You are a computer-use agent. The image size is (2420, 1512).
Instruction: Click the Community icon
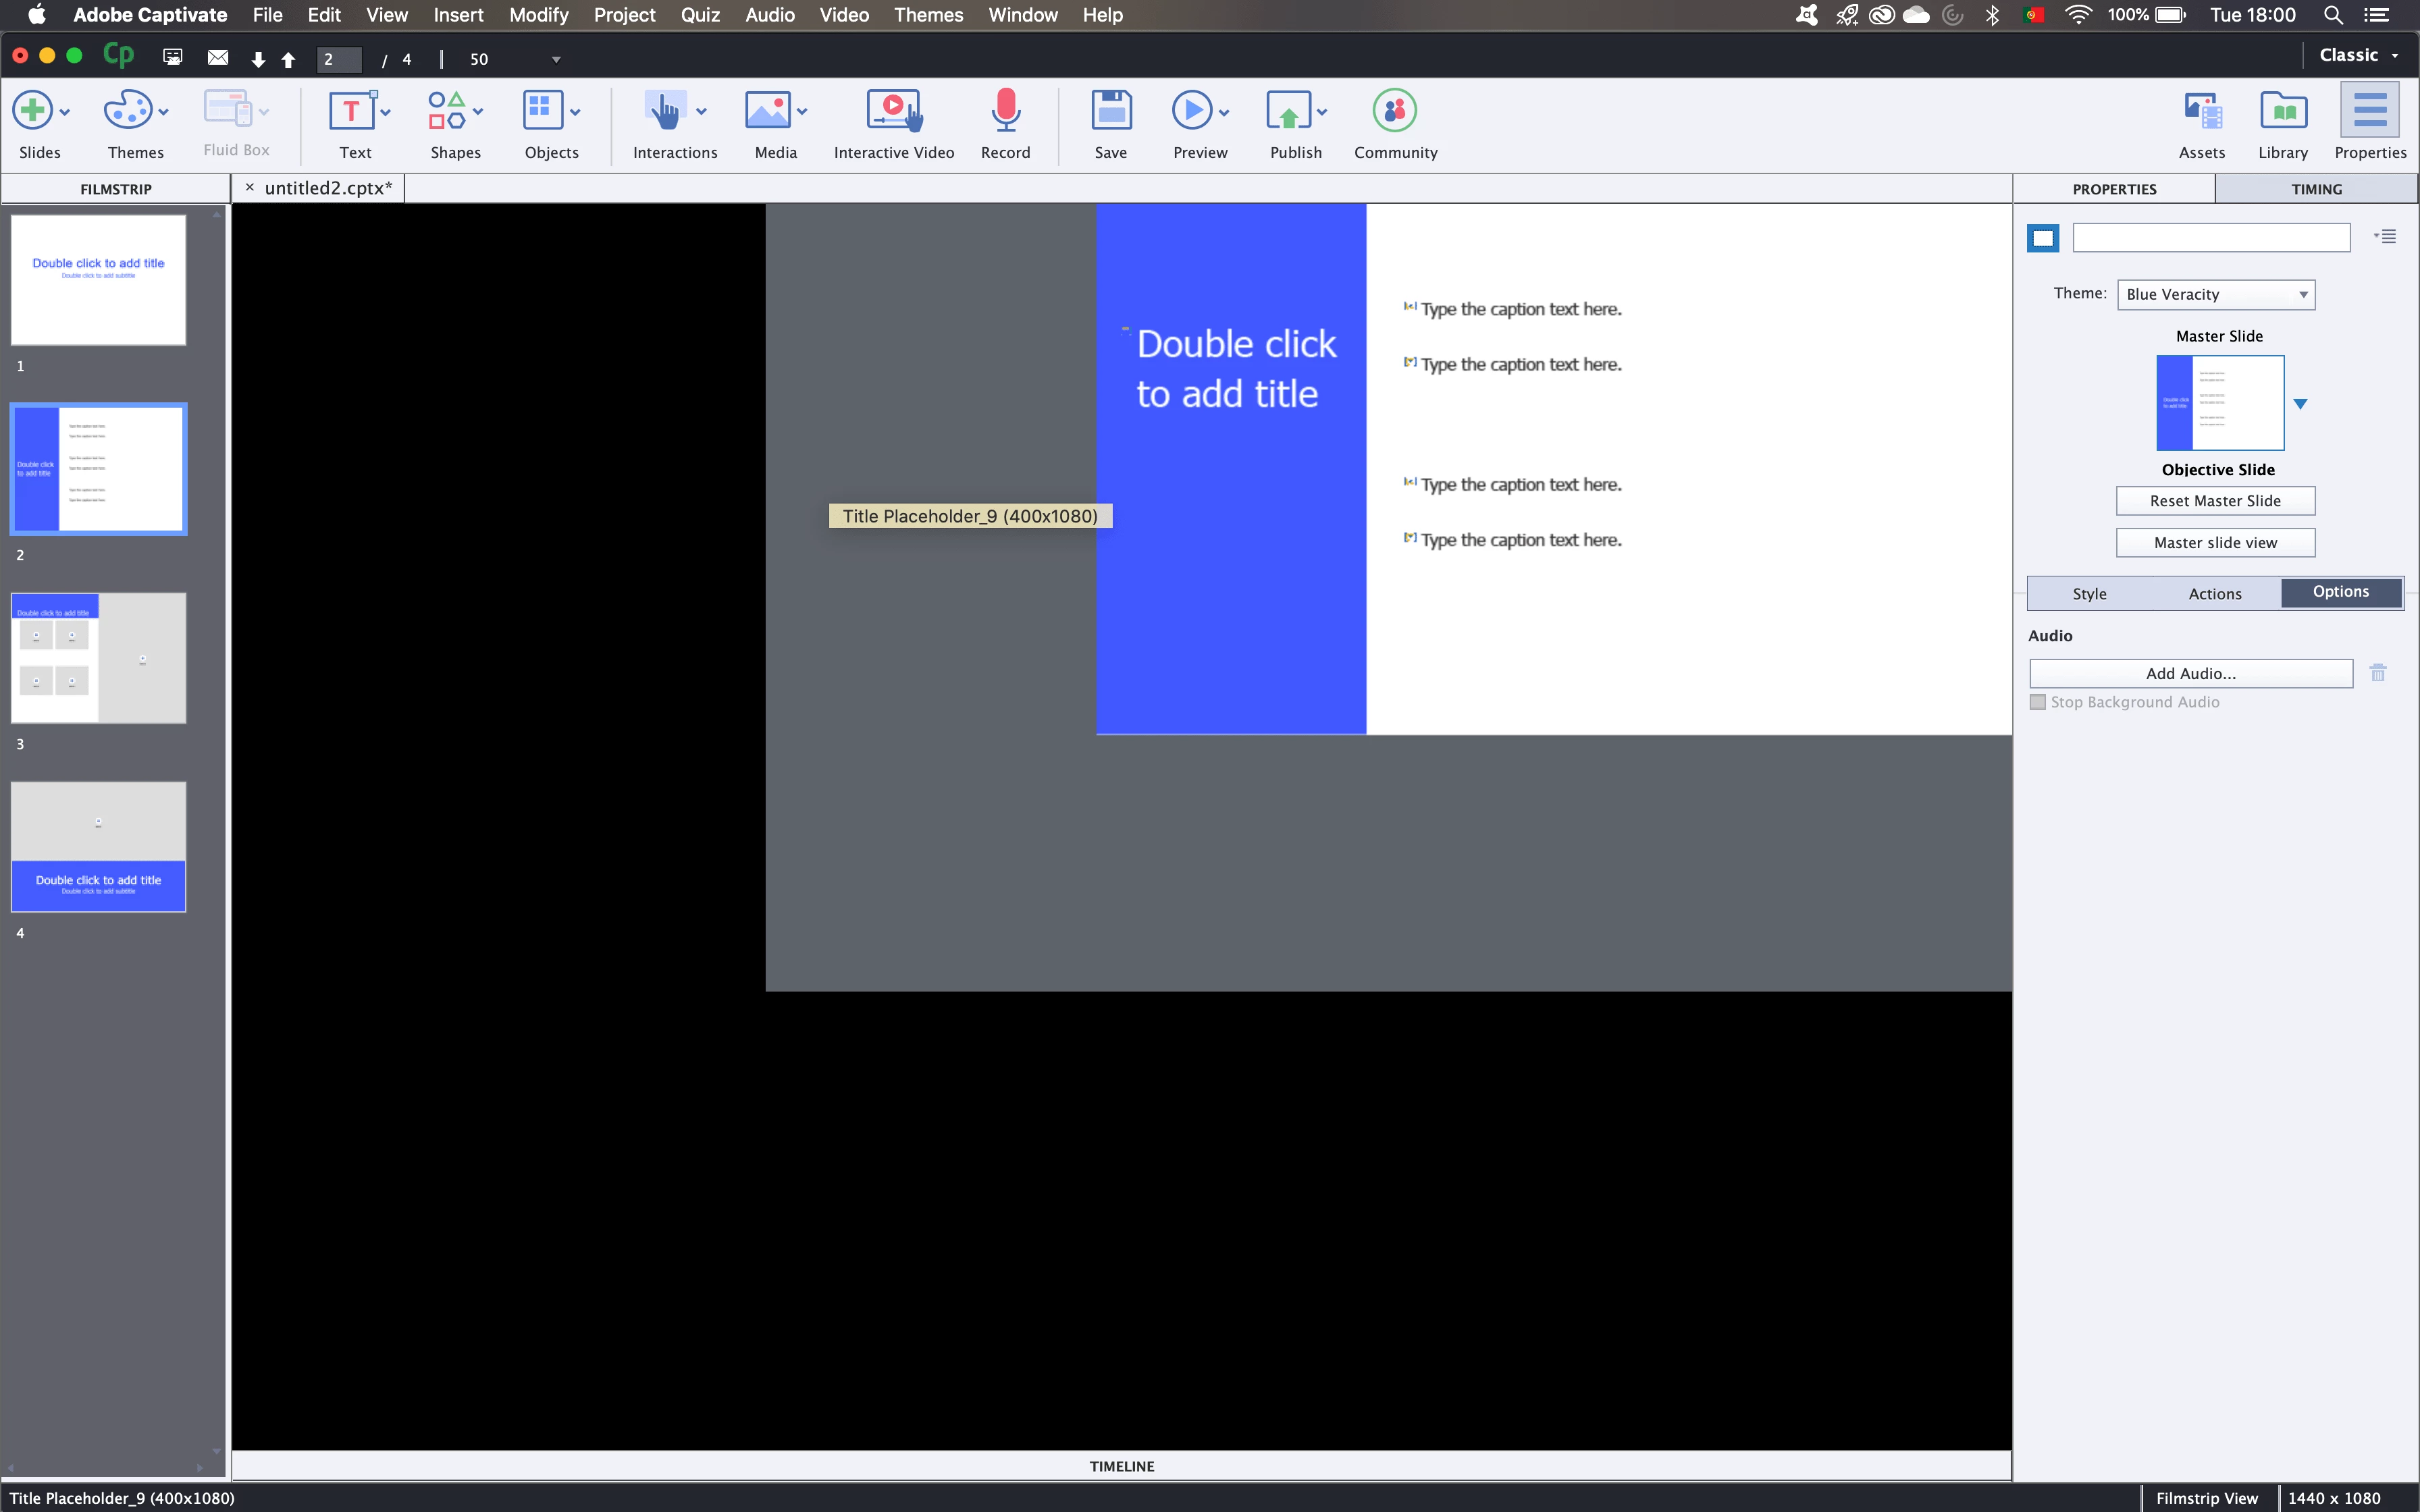tap(1394, 111)
